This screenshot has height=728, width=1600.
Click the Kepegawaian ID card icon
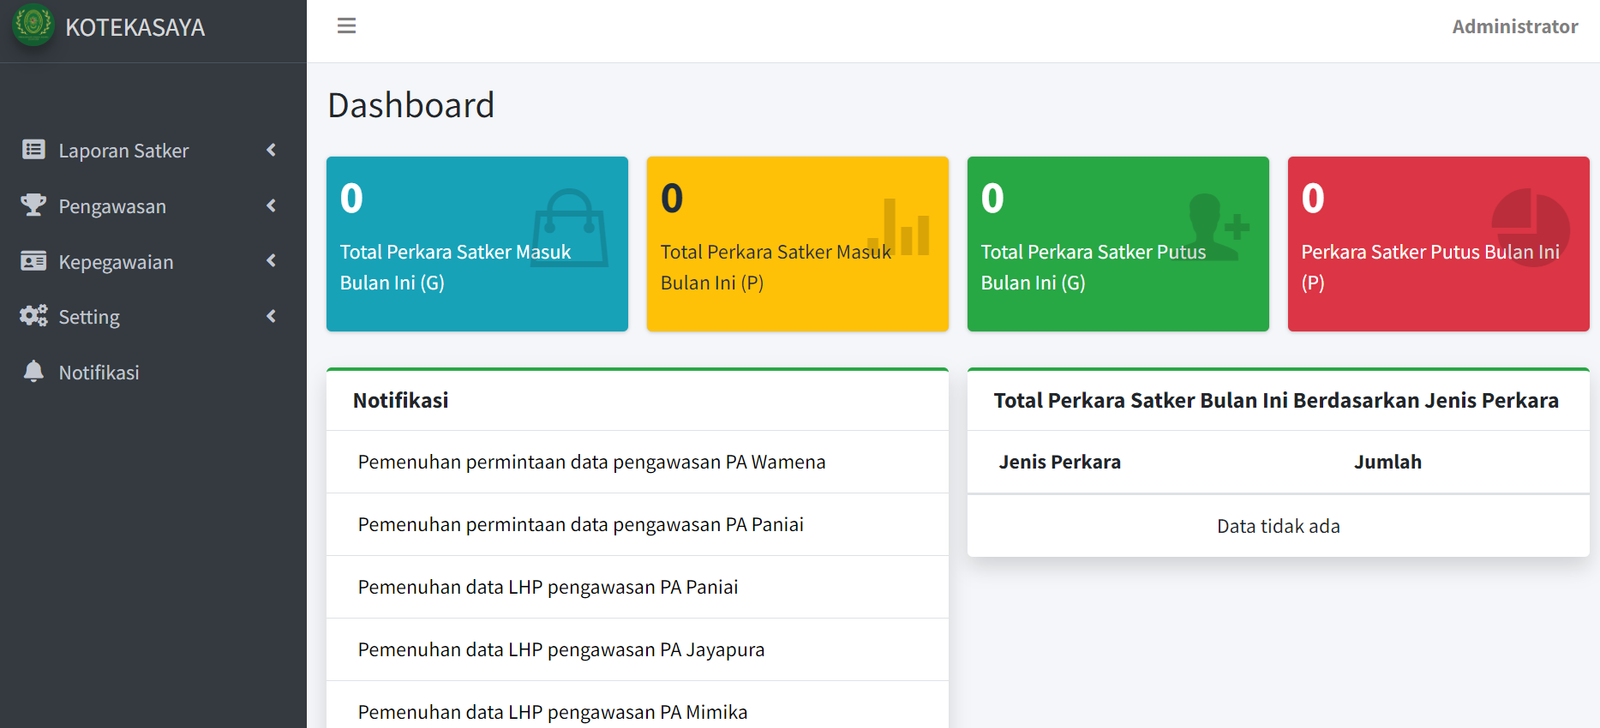pos(33,261)
